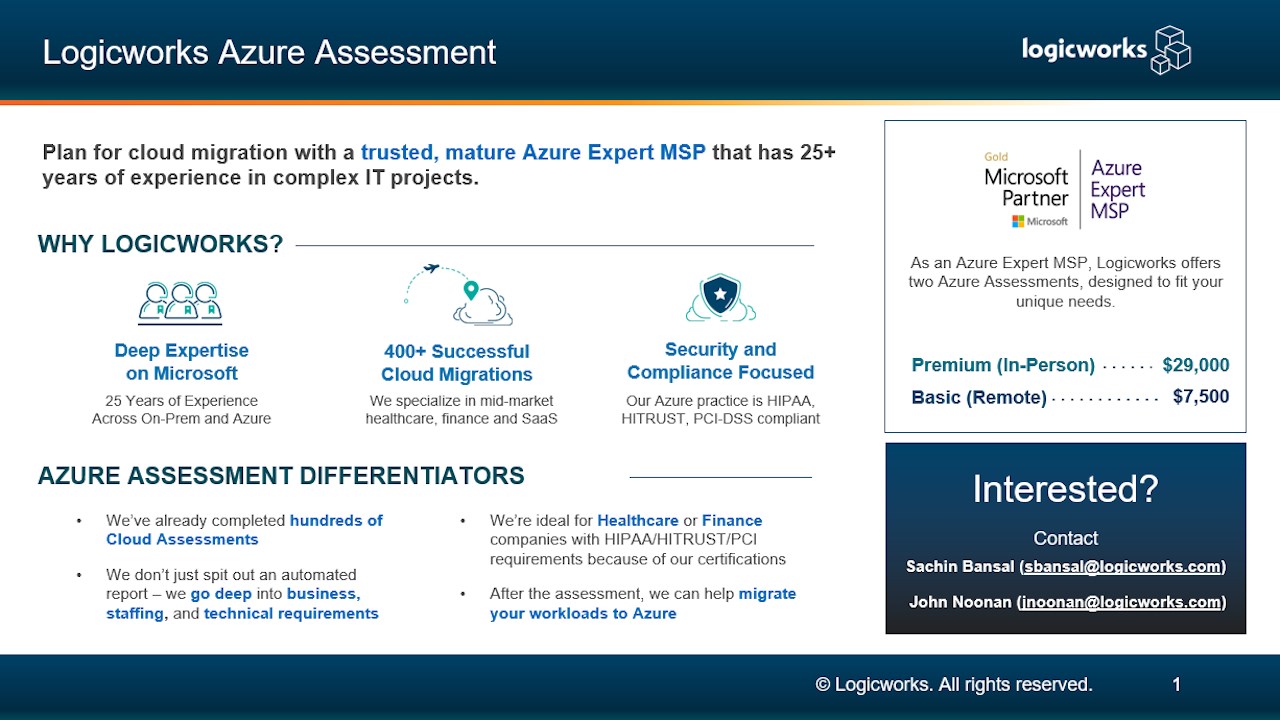The width and height of the screenshot is (1280, 720).
Task: Select the WHY LOGICWORKS? heading
Action: [160, 244]
